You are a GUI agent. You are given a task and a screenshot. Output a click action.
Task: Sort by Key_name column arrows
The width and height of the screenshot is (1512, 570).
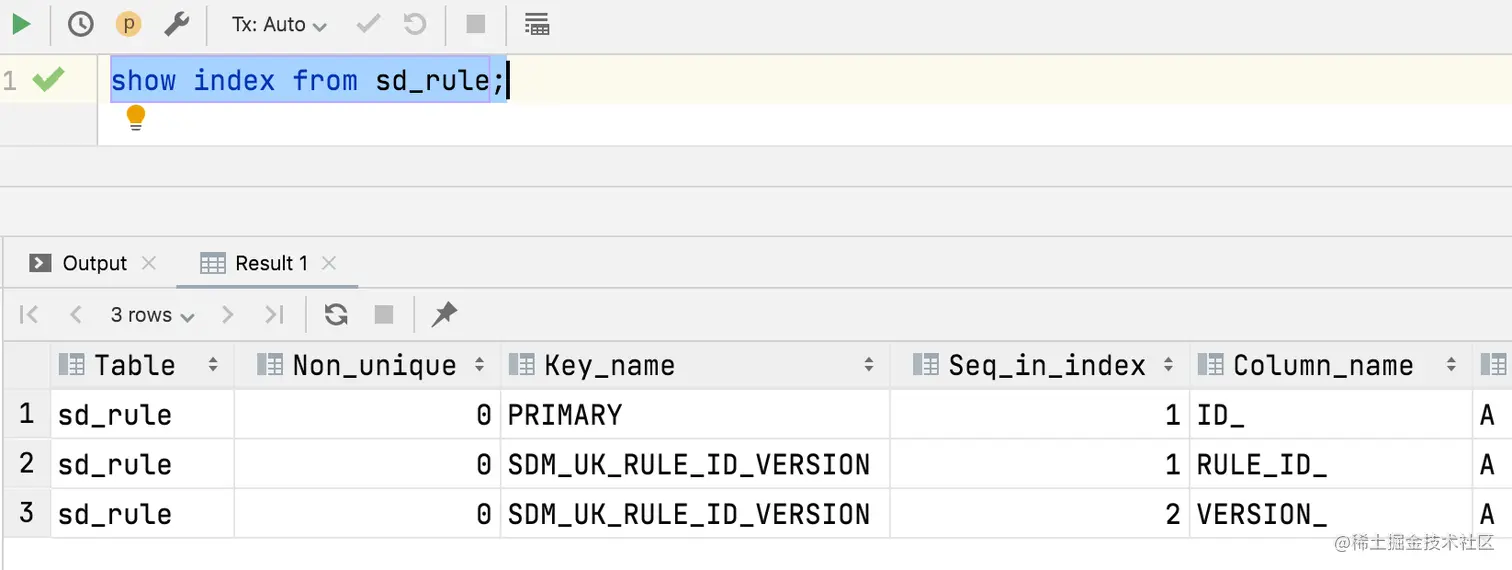click(869, 365)
